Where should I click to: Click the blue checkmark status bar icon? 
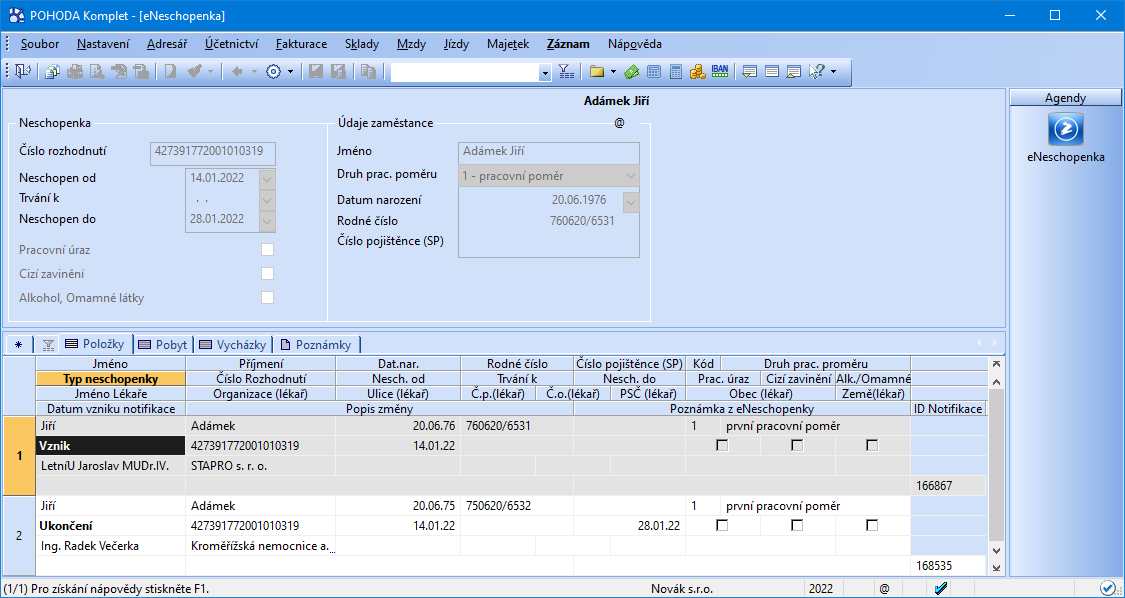[x=941, y=589]
